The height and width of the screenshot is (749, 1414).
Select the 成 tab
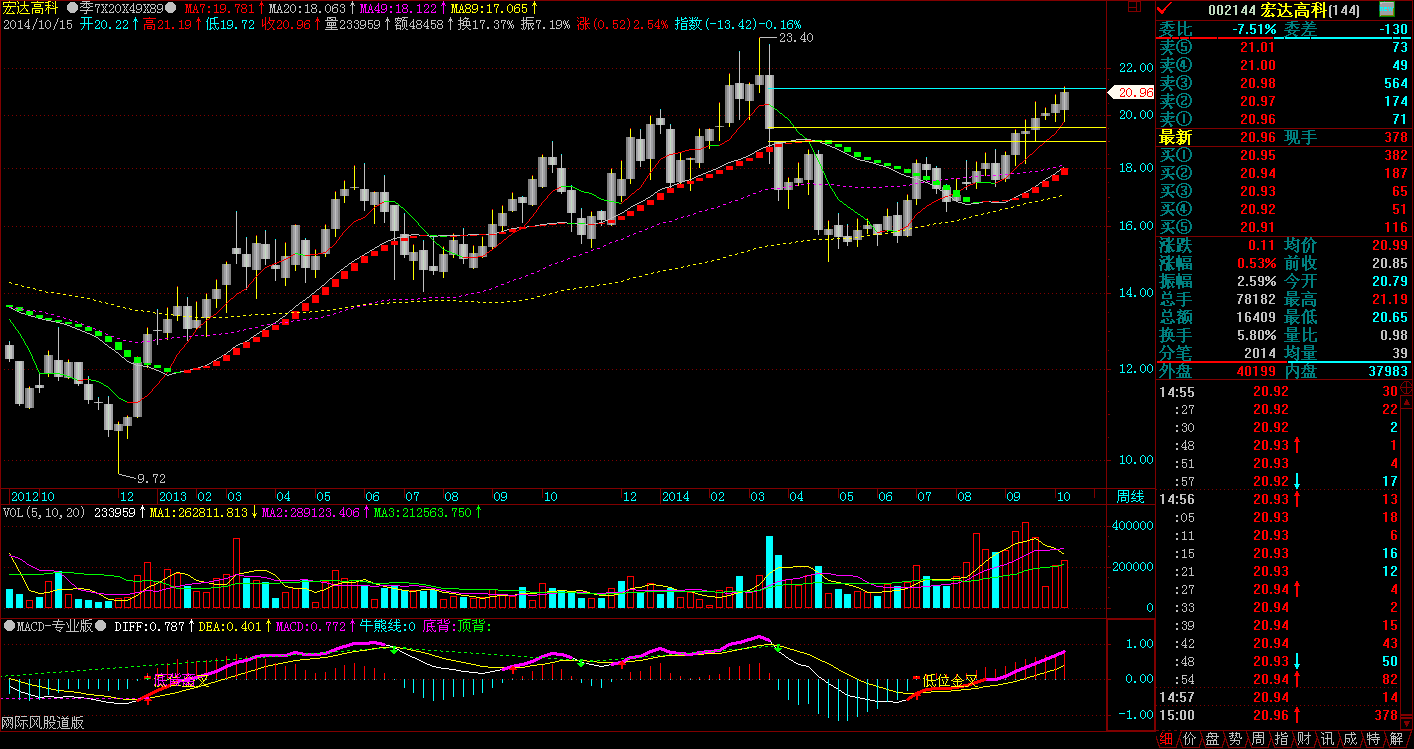coord(1351,739)
